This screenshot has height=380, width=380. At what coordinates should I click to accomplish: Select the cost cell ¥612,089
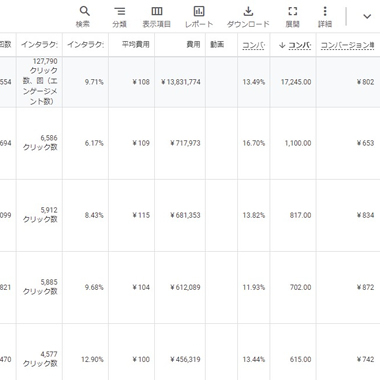point(185,287)
